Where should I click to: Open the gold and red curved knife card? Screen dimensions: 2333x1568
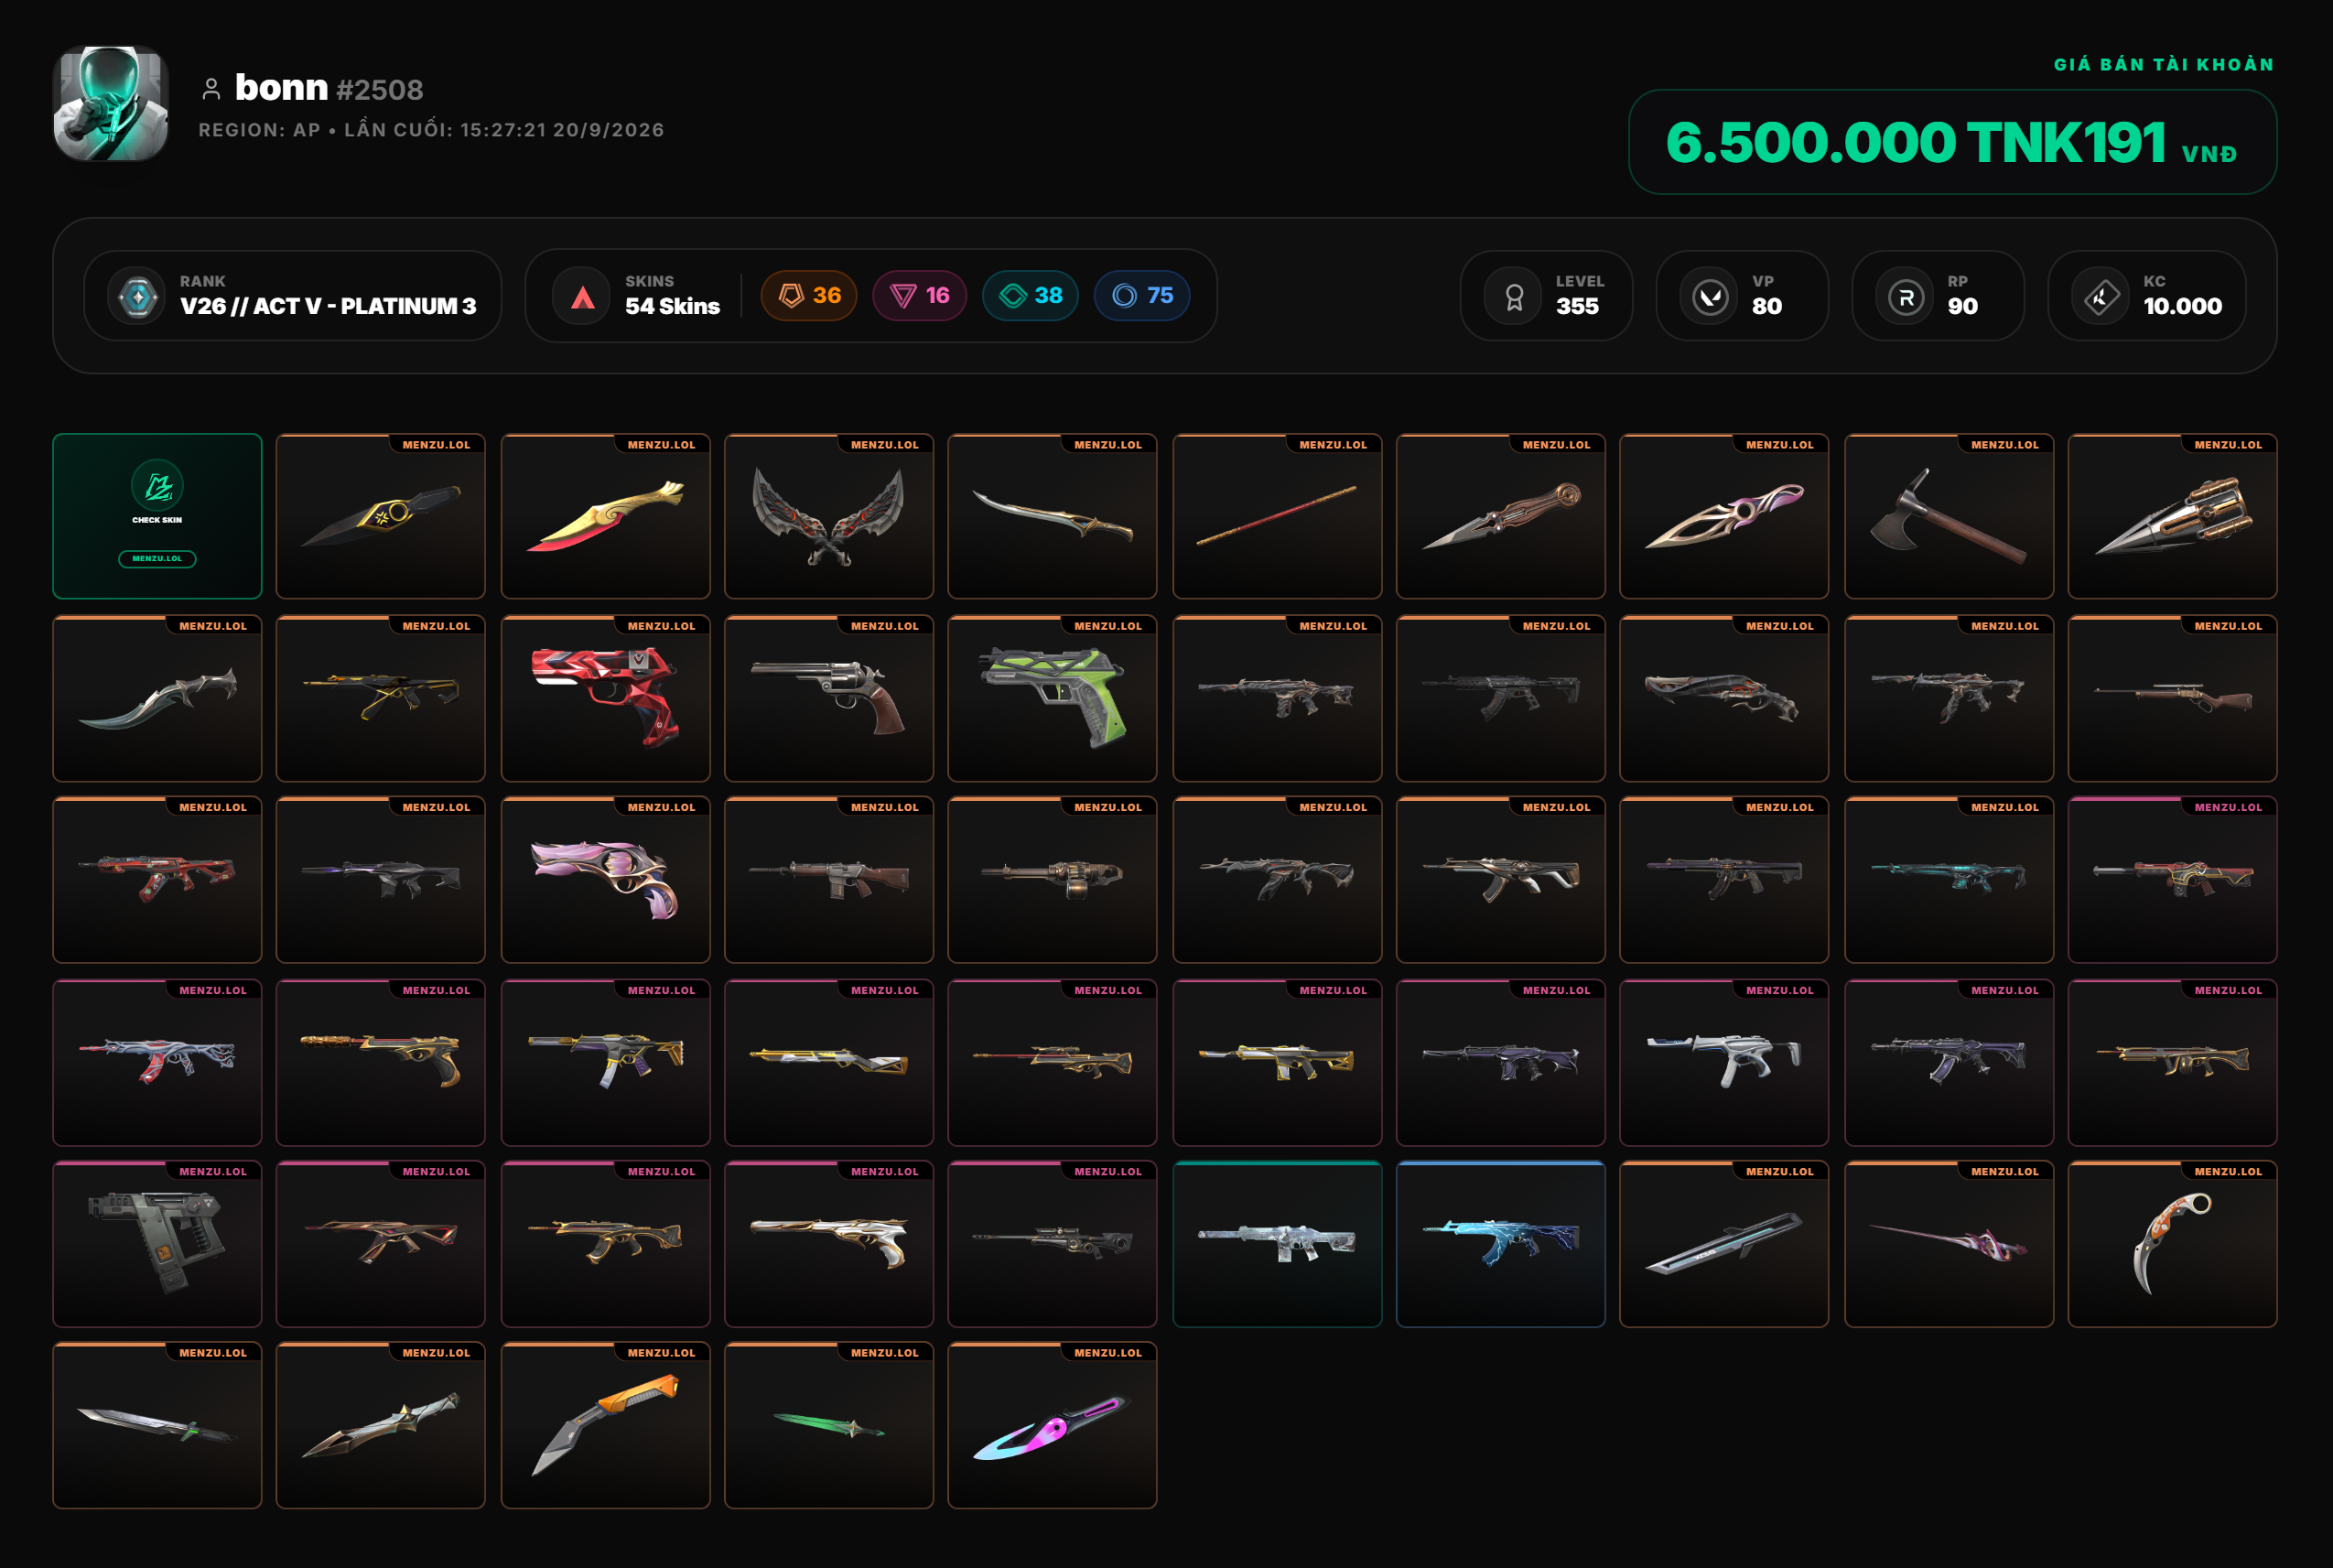coord(605,516)
